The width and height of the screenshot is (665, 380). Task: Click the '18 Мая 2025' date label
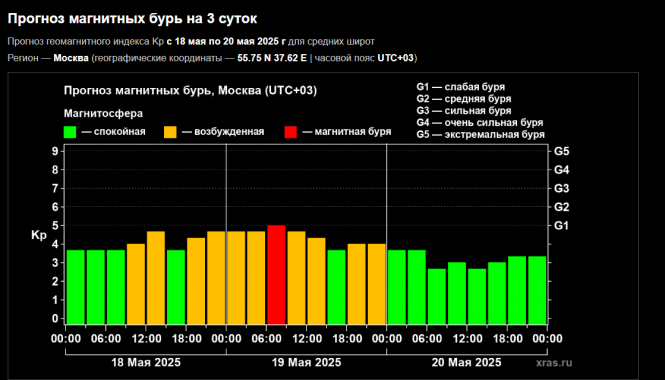point(146,363)
